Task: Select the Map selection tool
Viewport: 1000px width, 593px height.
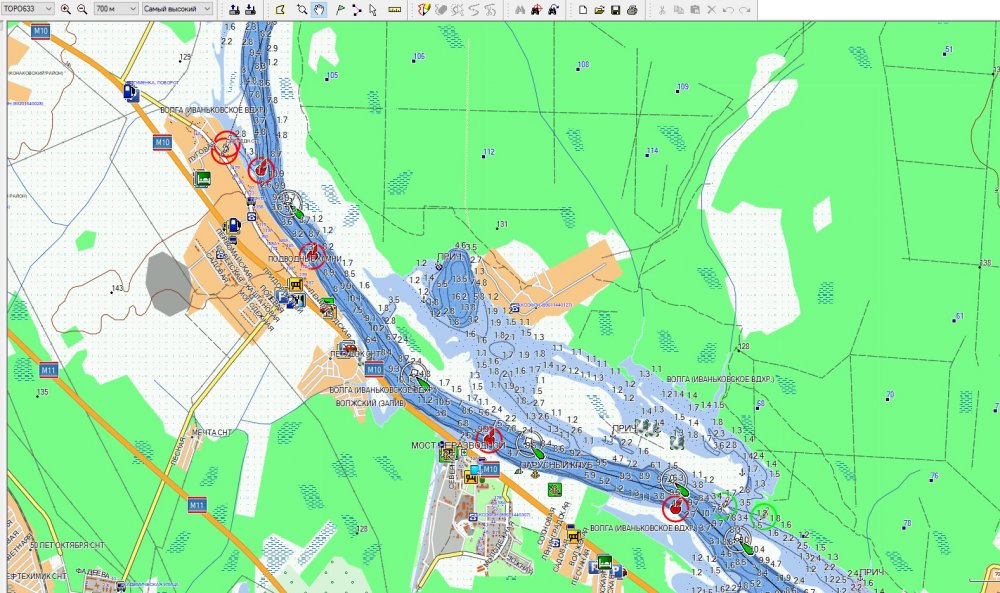Action: point(279,9)
